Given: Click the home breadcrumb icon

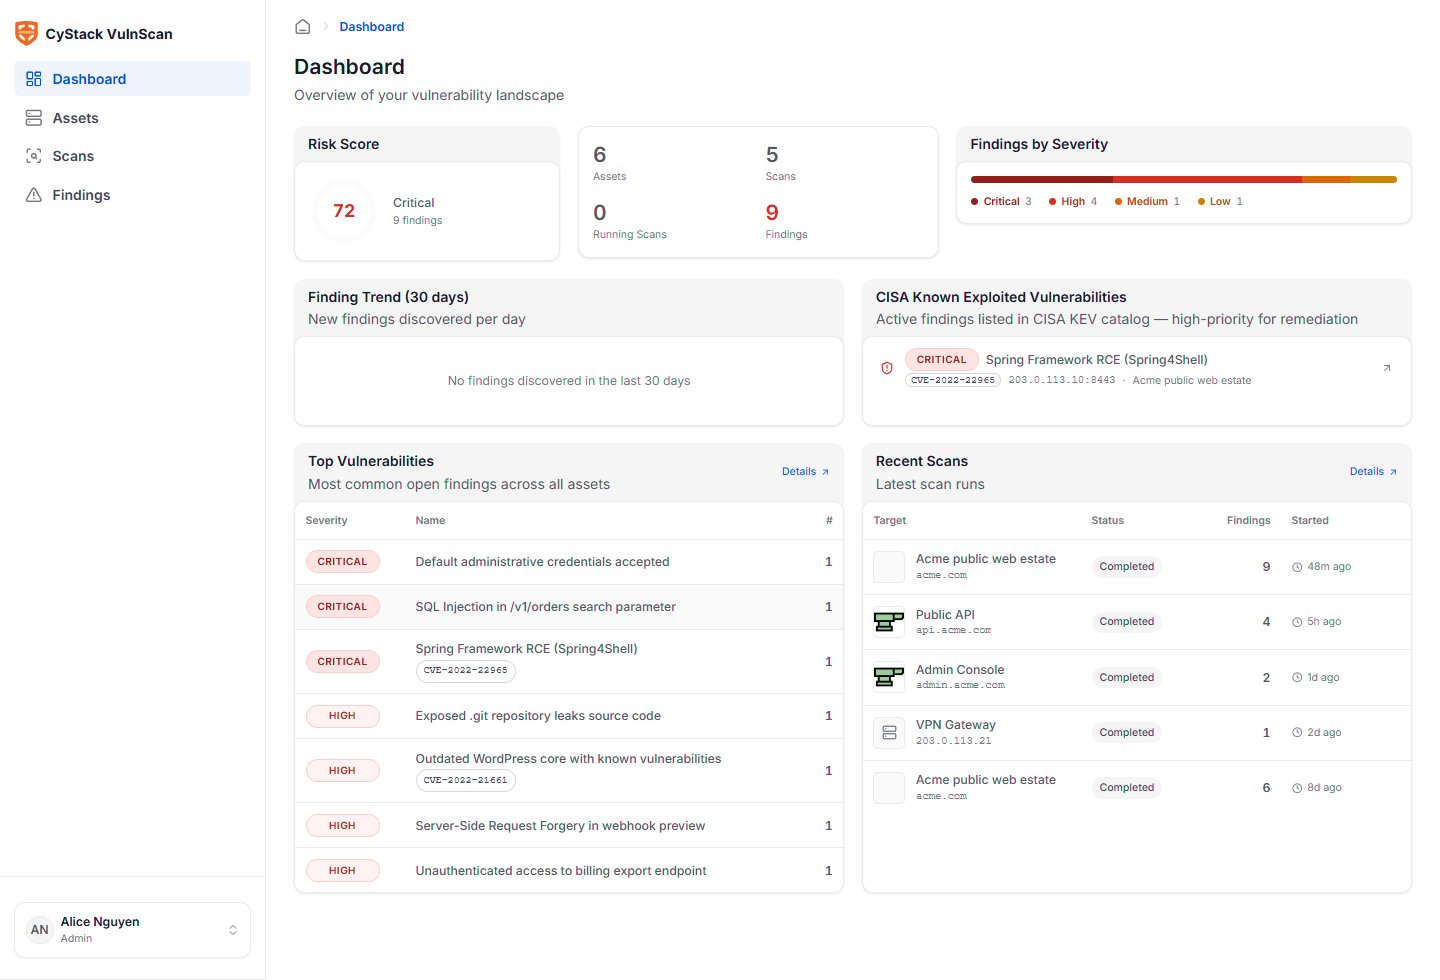Looking at the screenshot, I should pos(303,27).
